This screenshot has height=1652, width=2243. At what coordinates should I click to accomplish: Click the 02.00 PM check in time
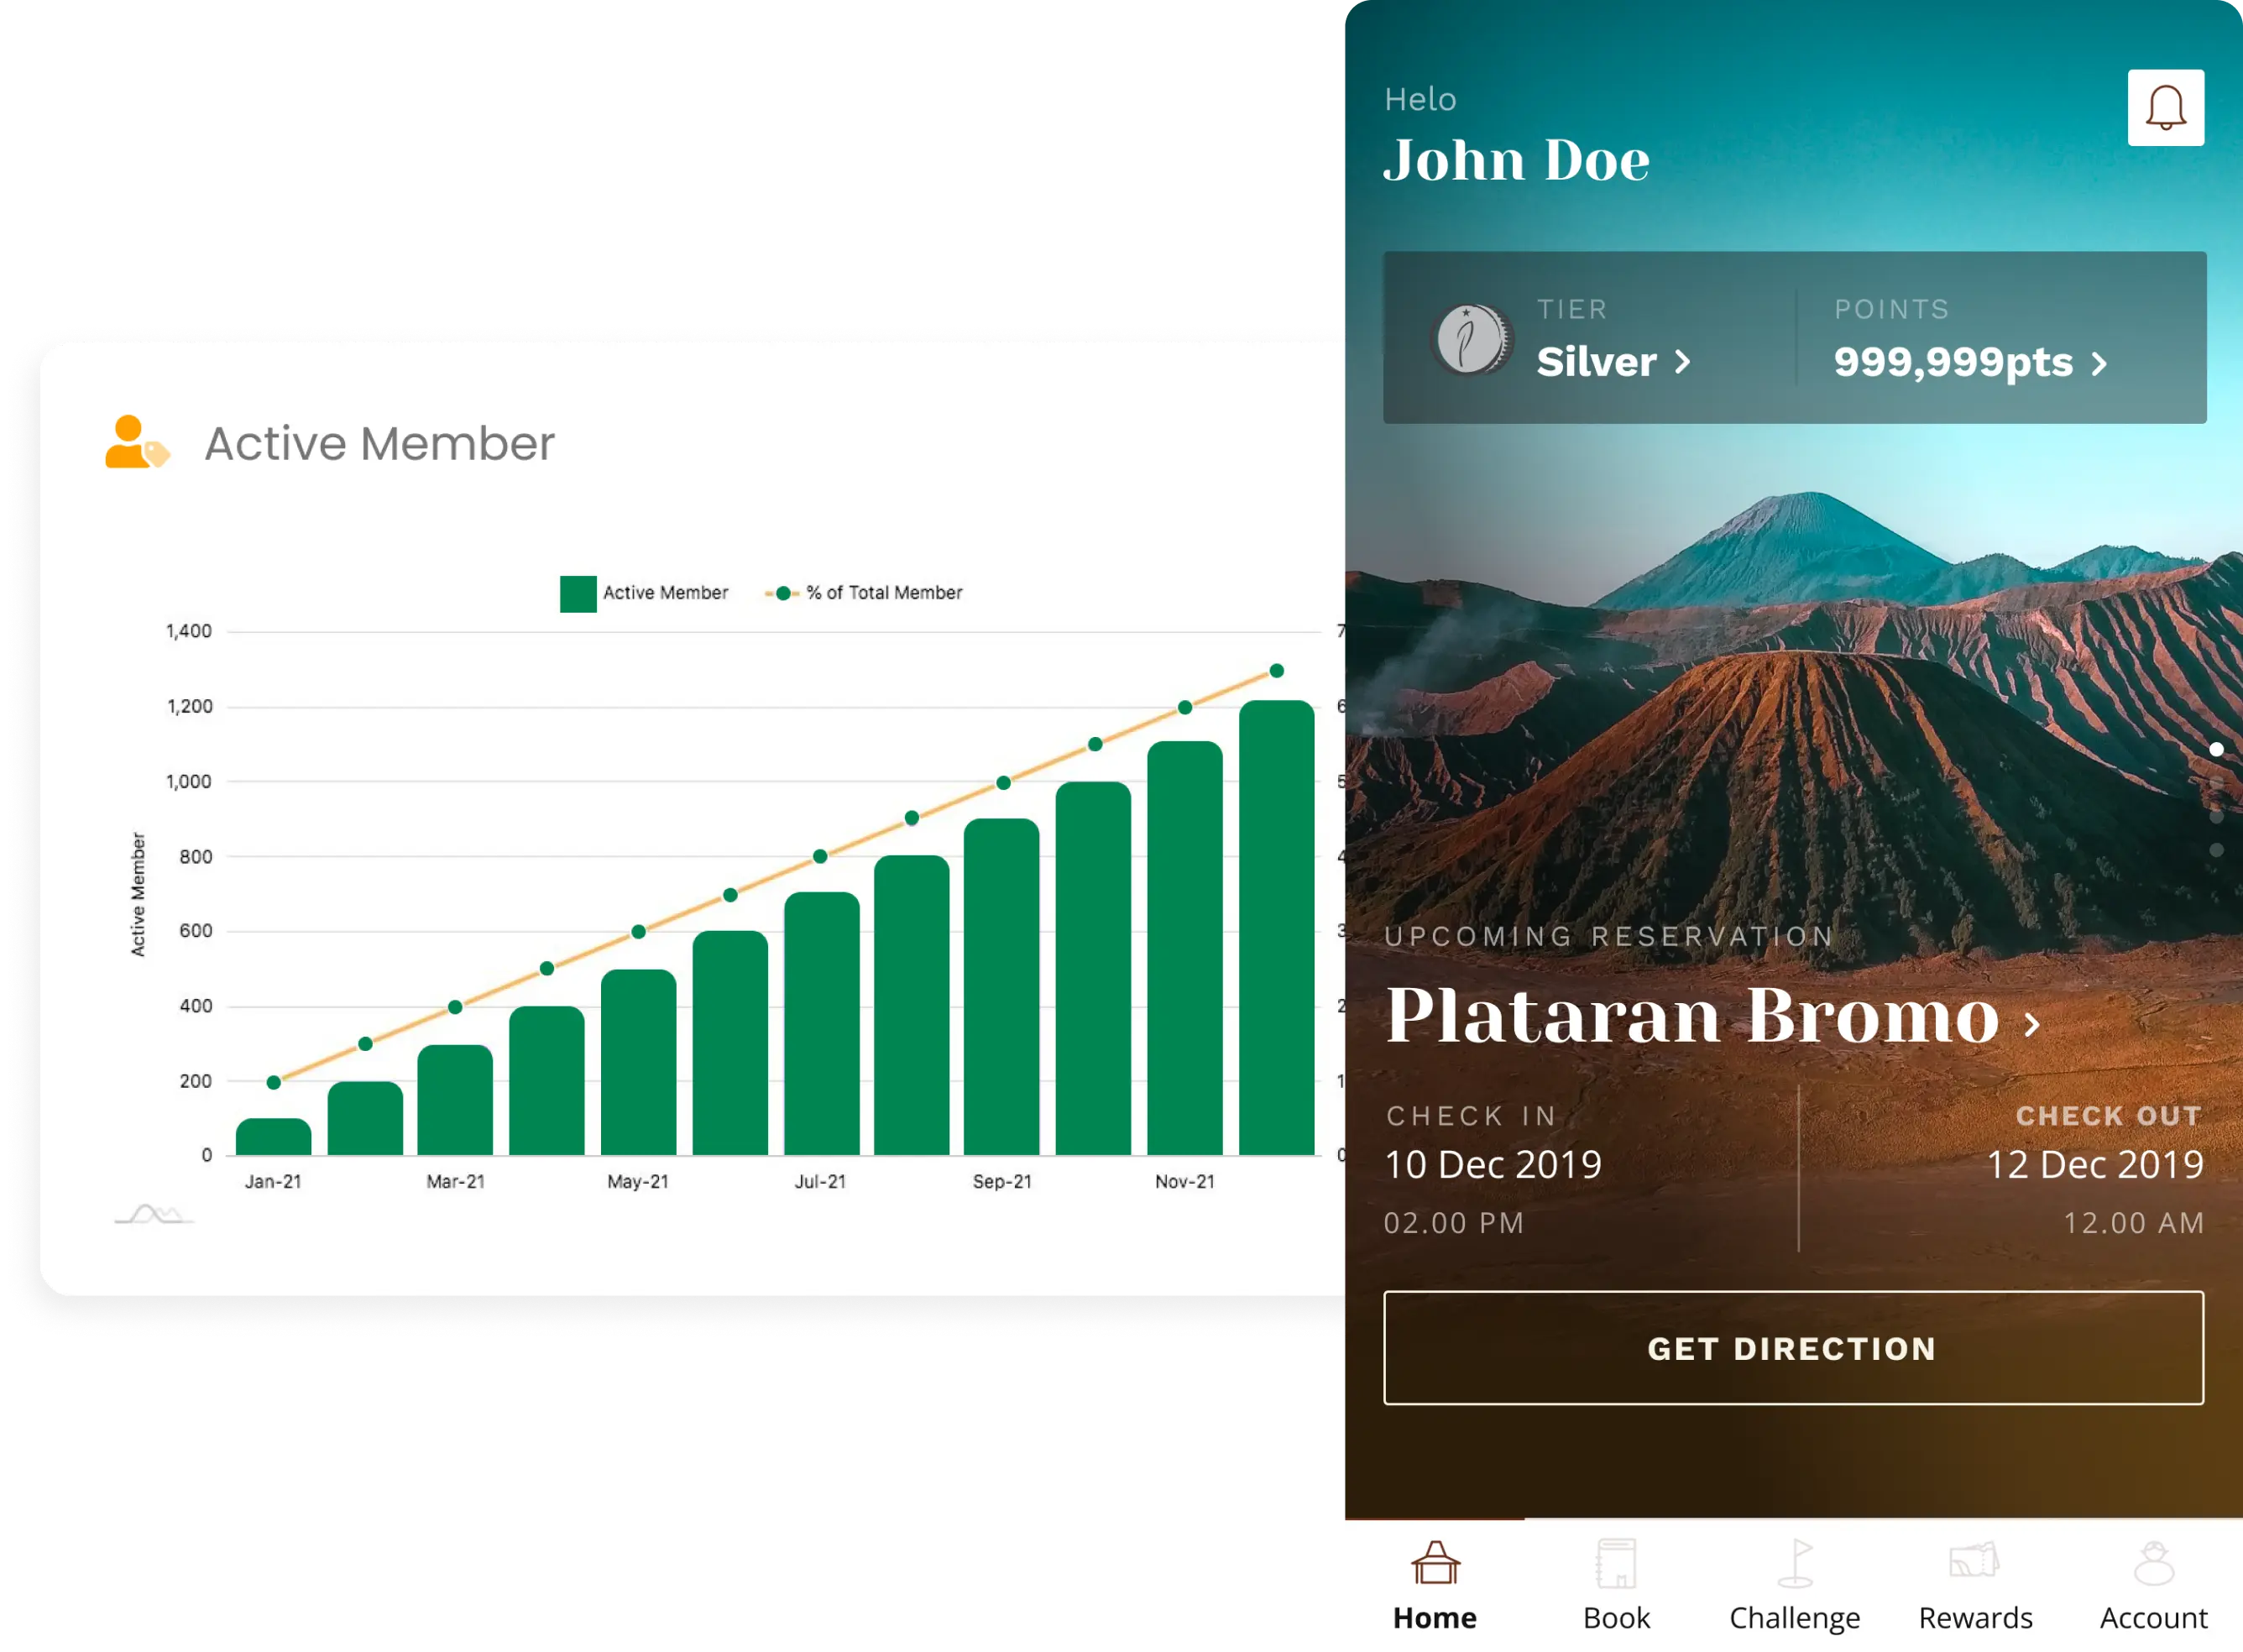(1454, 1223)
